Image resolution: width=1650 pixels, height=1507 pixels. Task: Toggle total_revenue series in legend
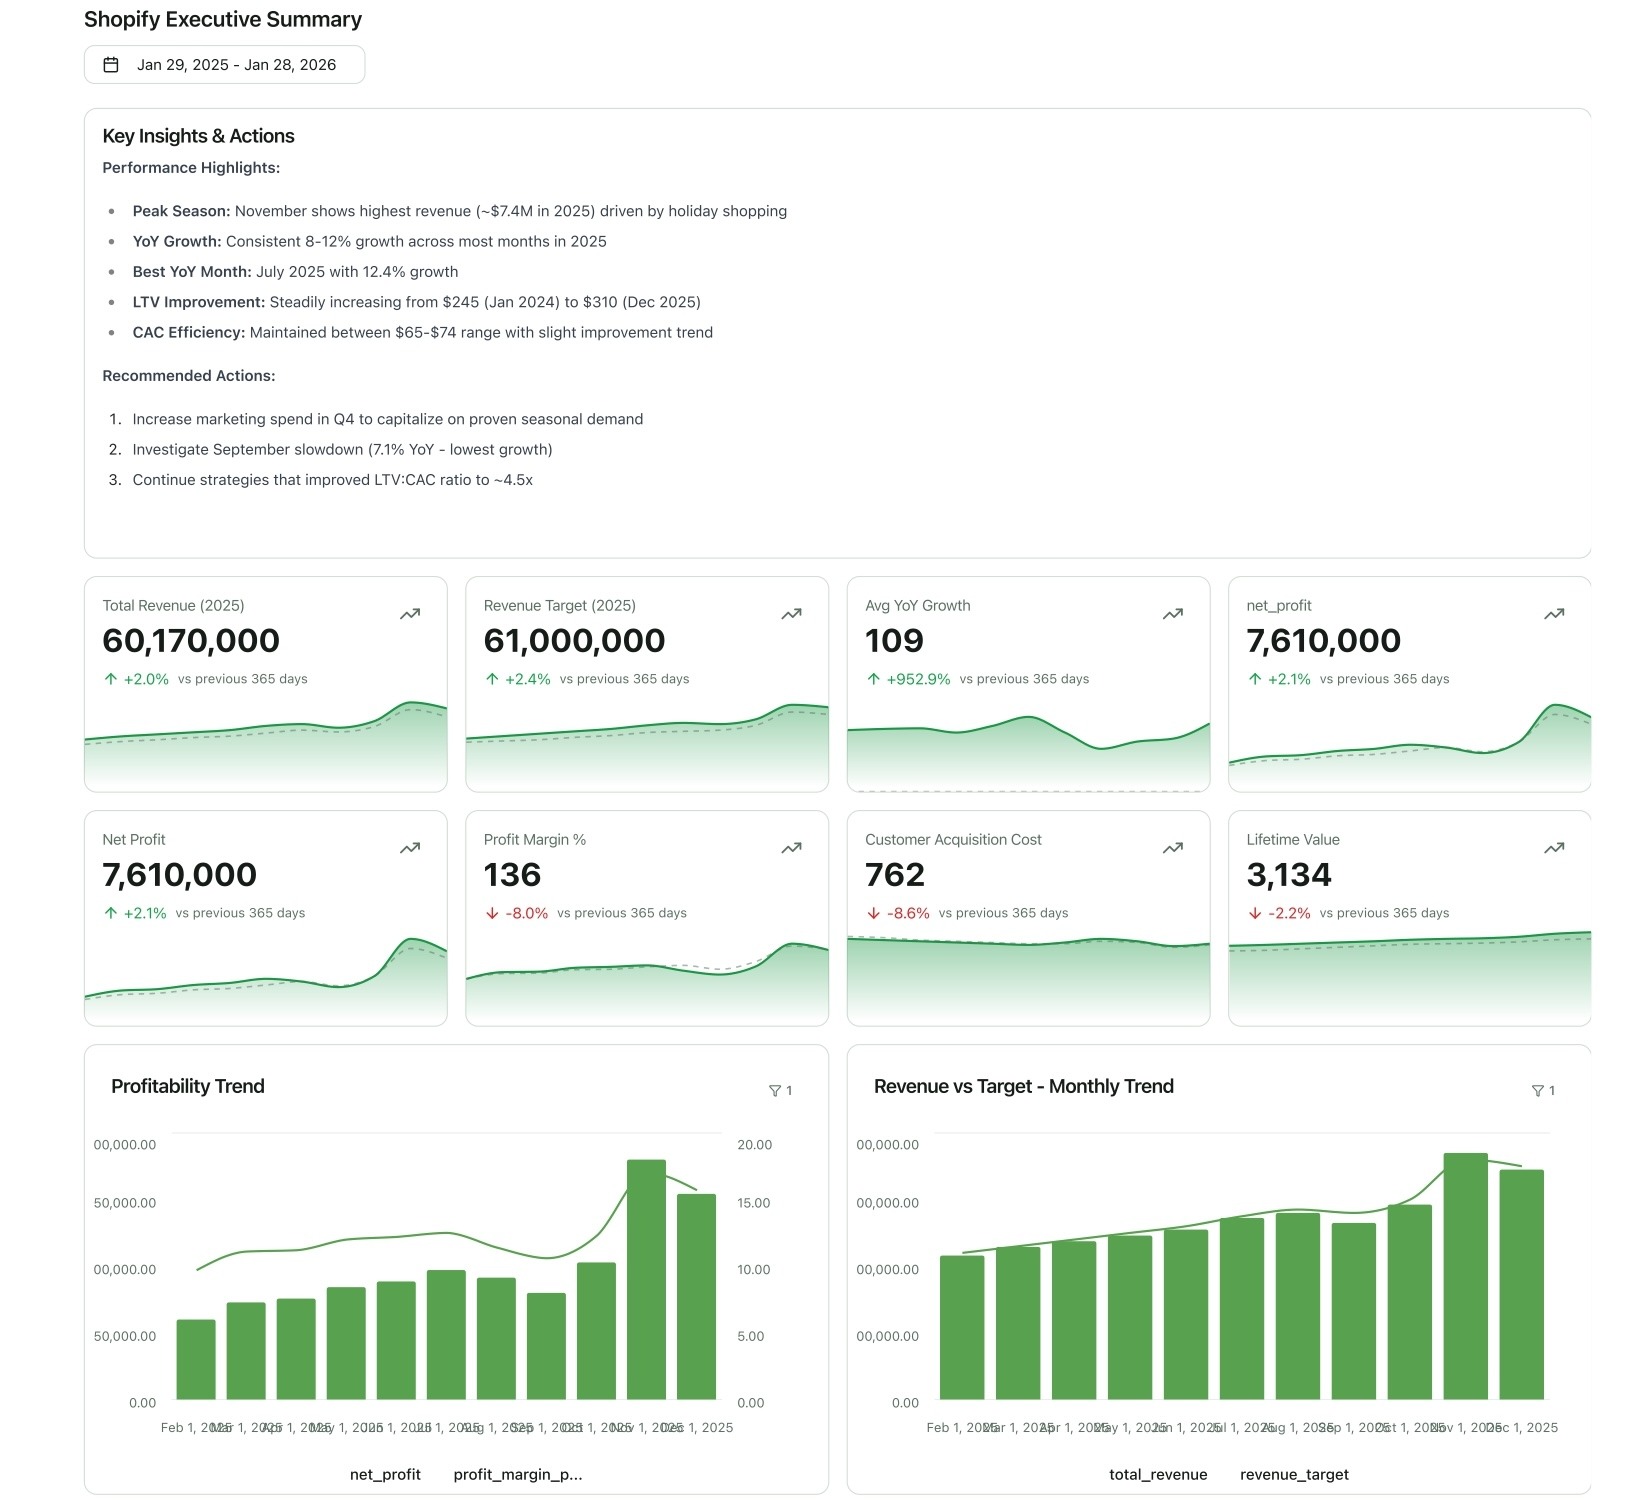click(1157, 1474)
